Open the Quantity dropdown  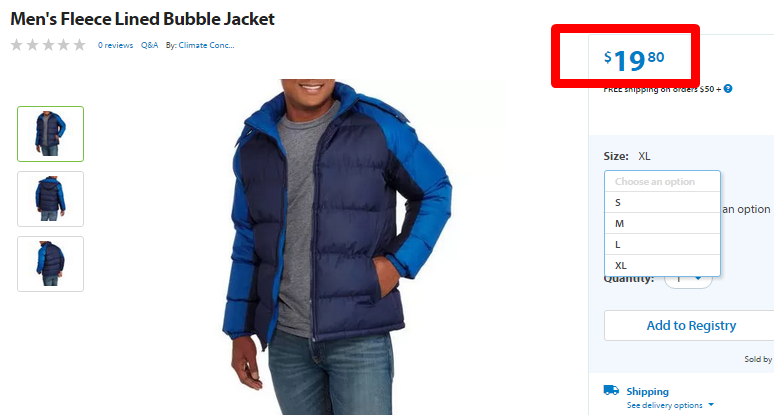[688, 279]
